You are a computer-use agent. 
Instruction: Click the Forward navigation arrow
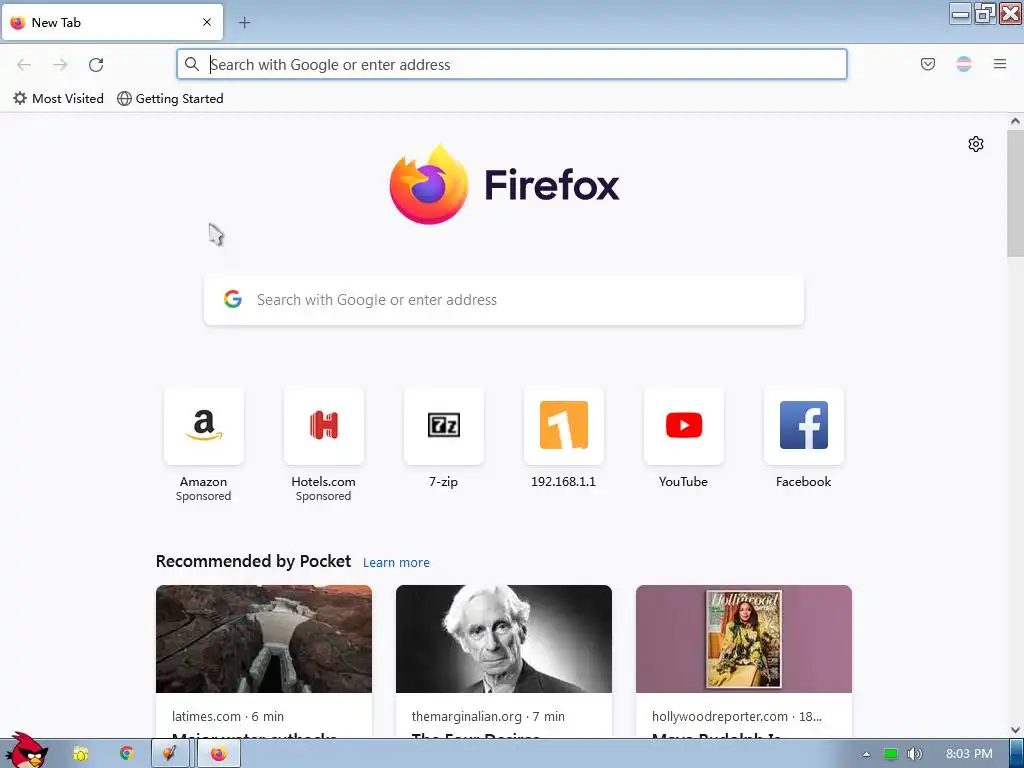[60, 65]
